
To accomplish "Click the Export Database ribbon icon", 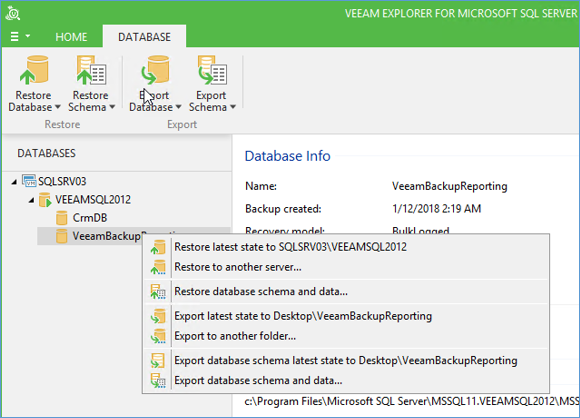I will click(x=155, y=70).
